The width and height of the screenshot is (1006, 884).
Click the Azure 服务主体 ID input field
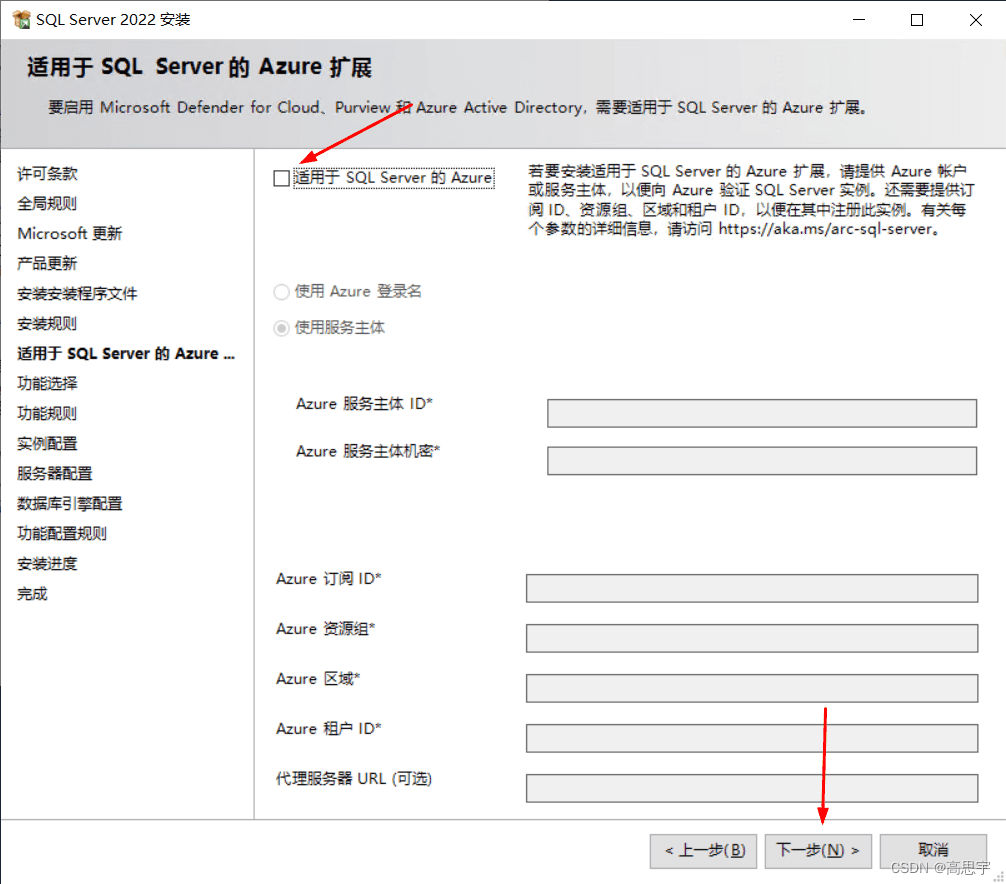[x=762, y=413]
